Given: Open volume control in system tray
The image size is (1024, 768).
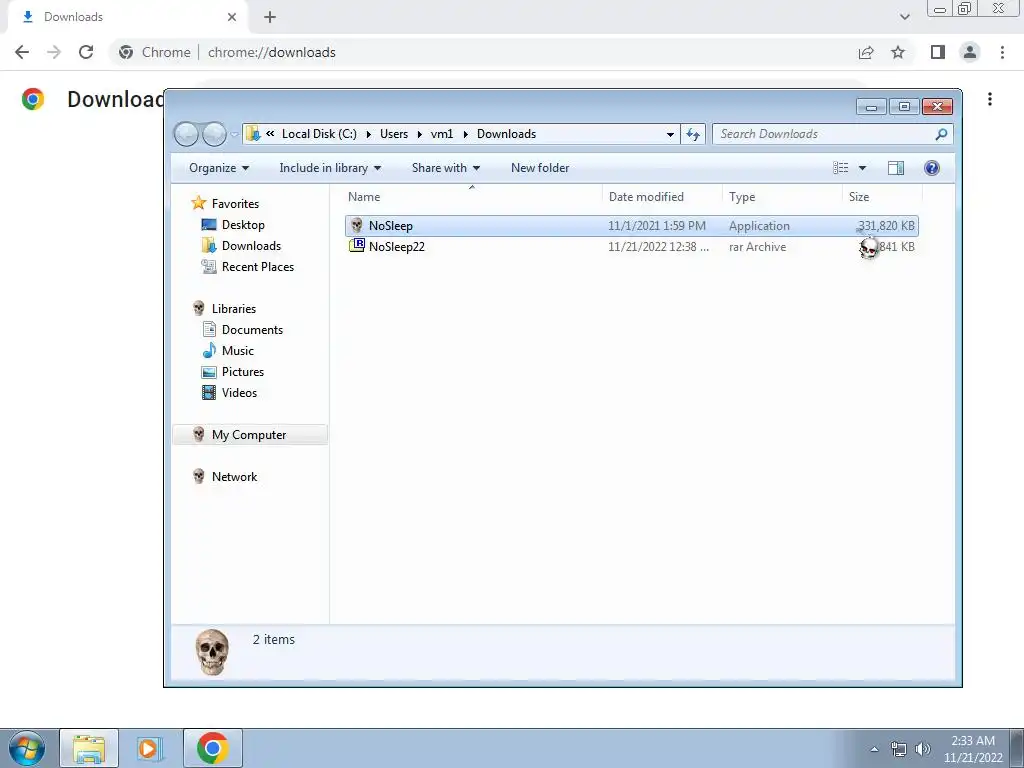Looking at the screenshot, I should click(x=923, y=749).
